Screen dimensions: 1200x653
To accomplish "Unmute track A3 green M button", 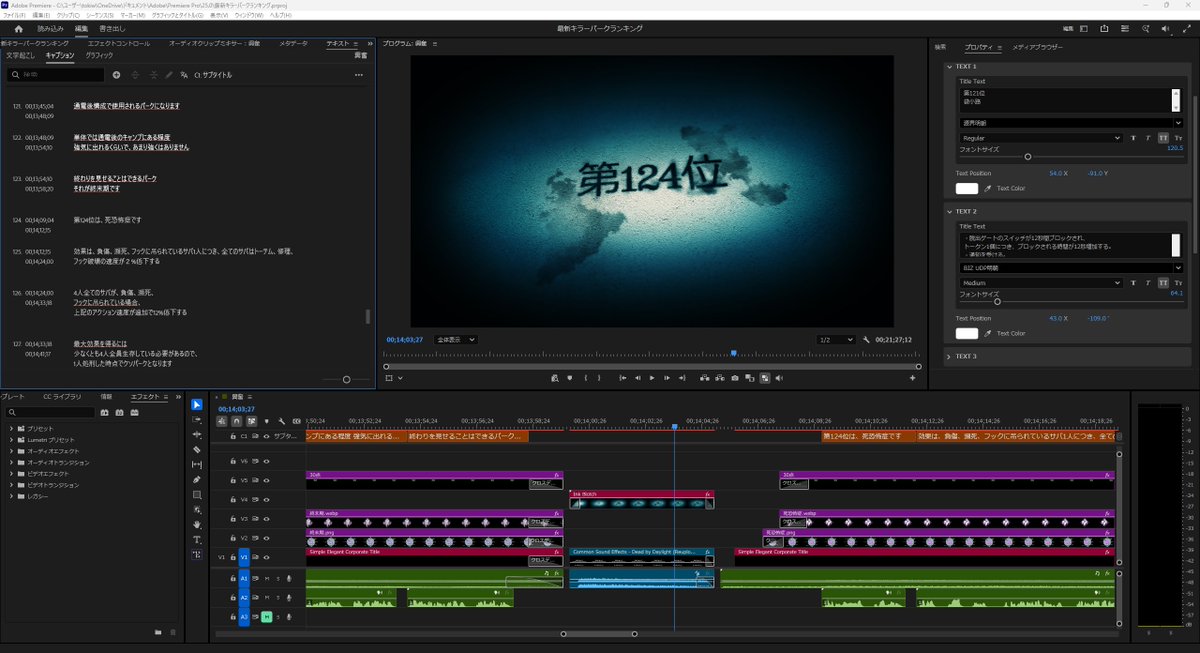I will [267, 616].
